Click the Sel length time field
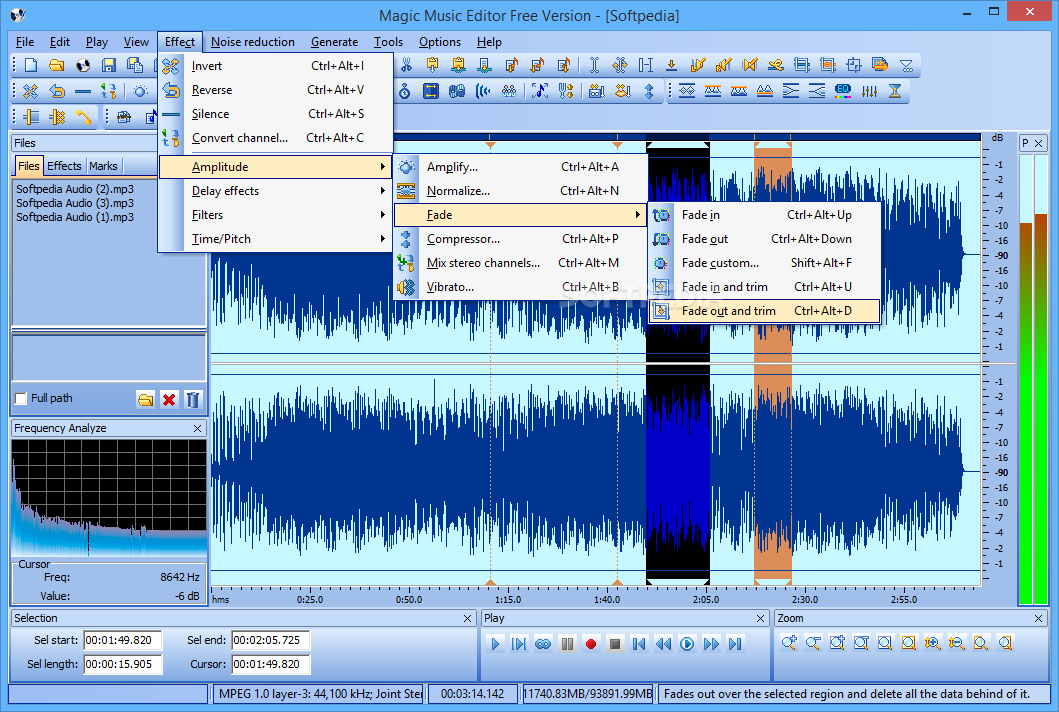Screen dimensions: 1059x712 [122, 665]
